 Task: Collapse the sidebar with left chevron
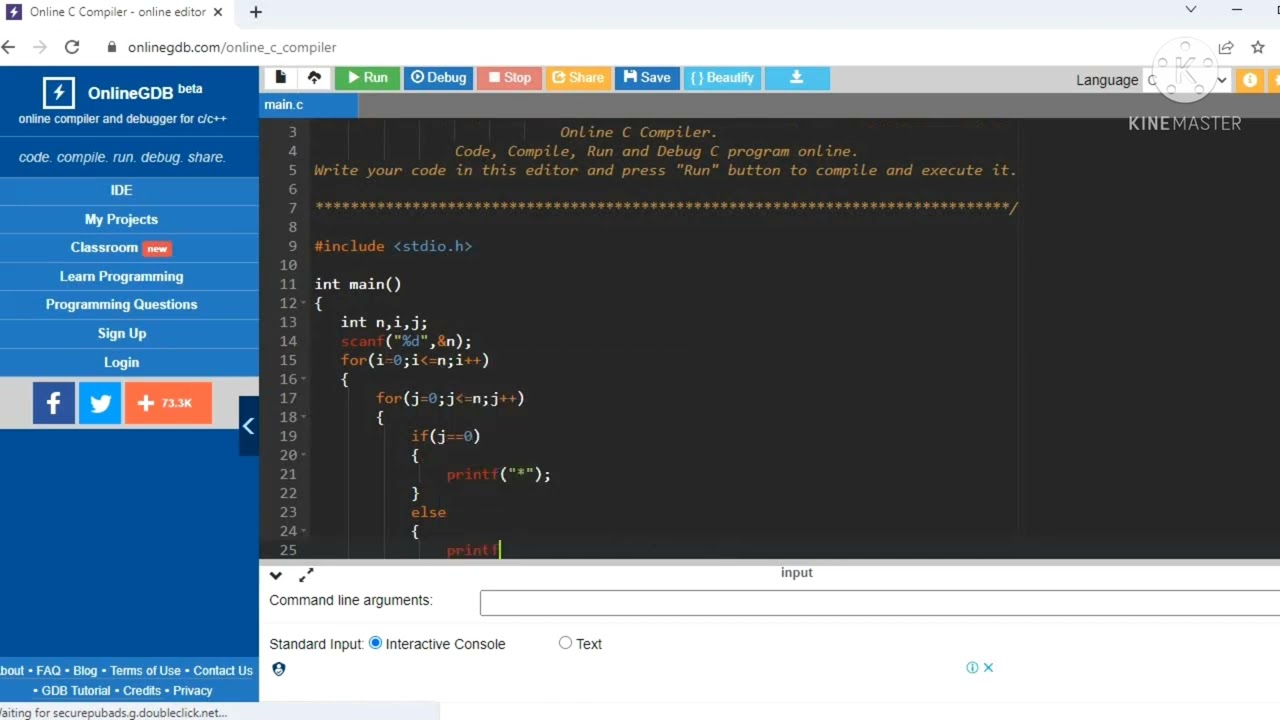coord(248,426)
